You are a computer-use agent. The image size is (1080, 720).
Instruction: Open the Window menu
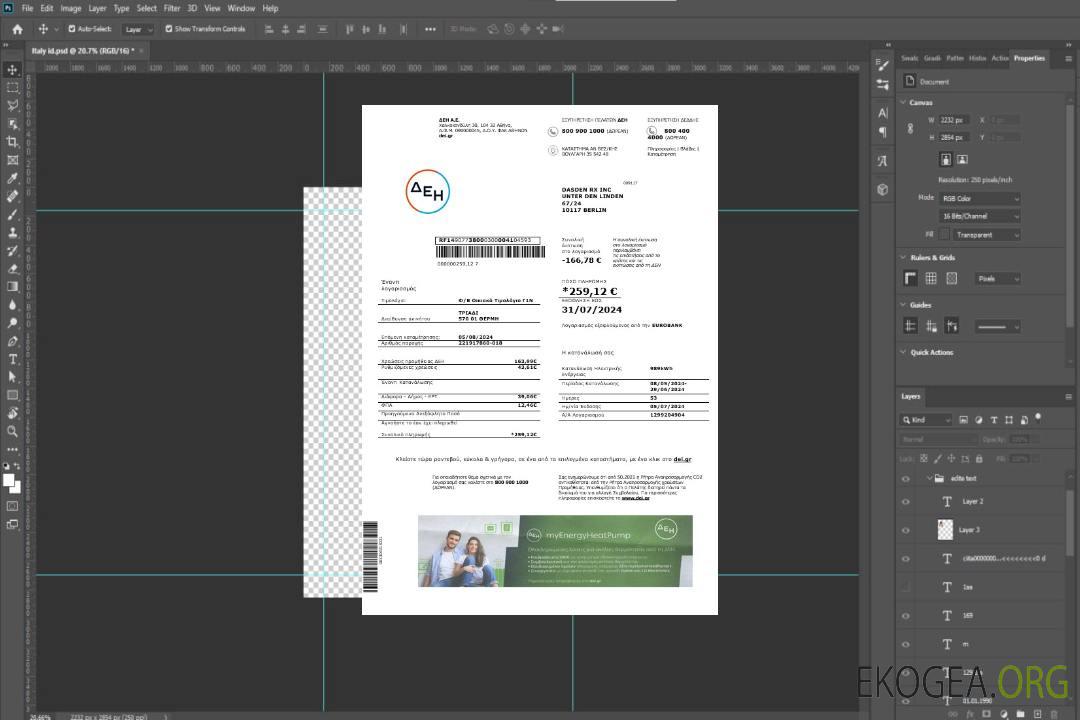click(x=241, y=8)
